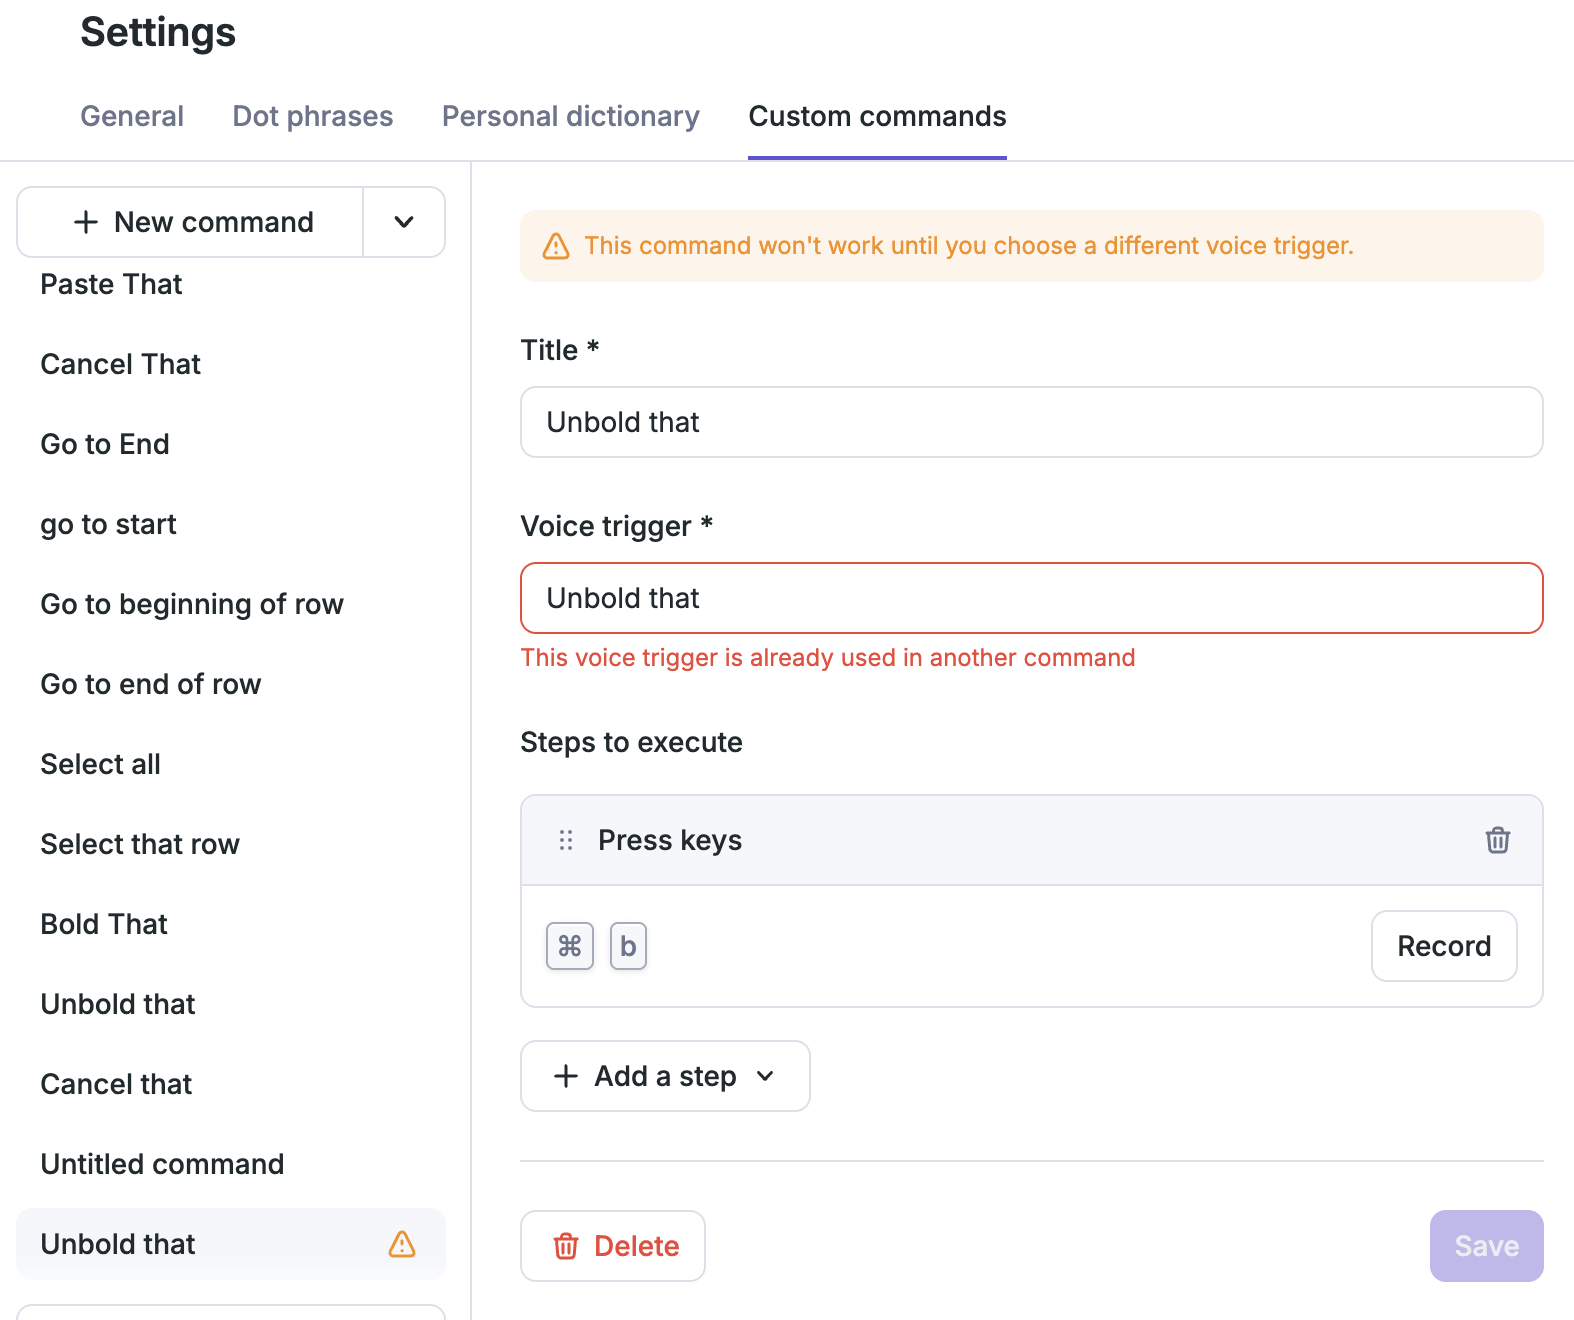
Task: Select Go to beginning of row command
Action: pyautogui.click(x=192, y=604)
